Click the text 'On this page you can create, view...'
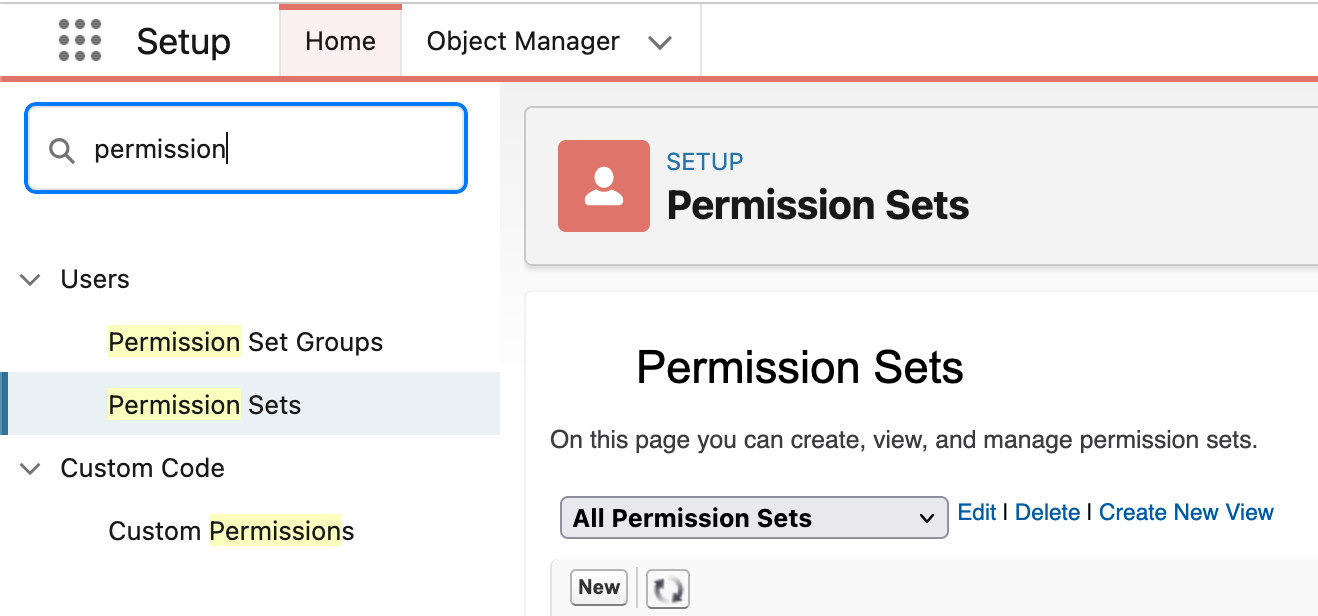 point(904,440)
